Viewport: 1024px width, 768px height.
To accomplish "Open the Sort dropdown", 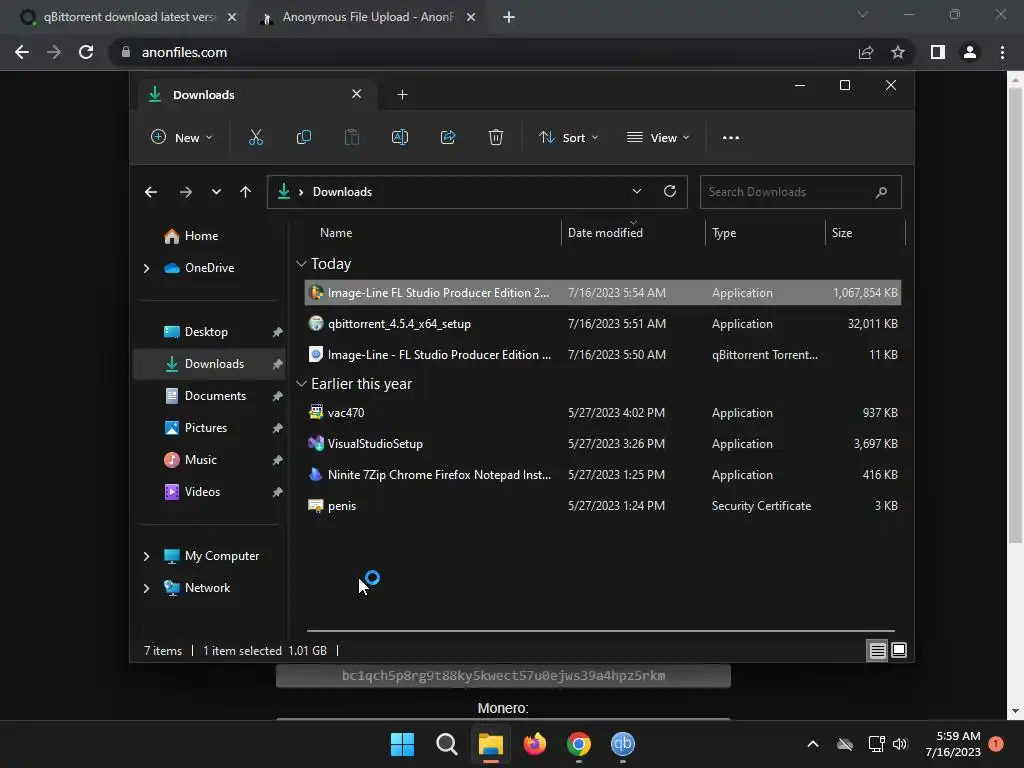I will 568,137.
